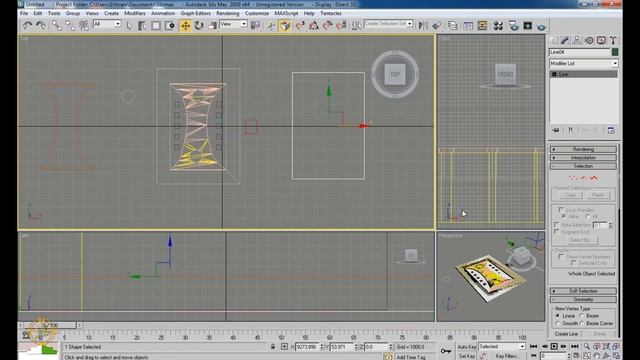Image resolution: width=640 pixels, height=360 pixels.
Task: Click the Undo arrow icon
Action: (27, 26)
